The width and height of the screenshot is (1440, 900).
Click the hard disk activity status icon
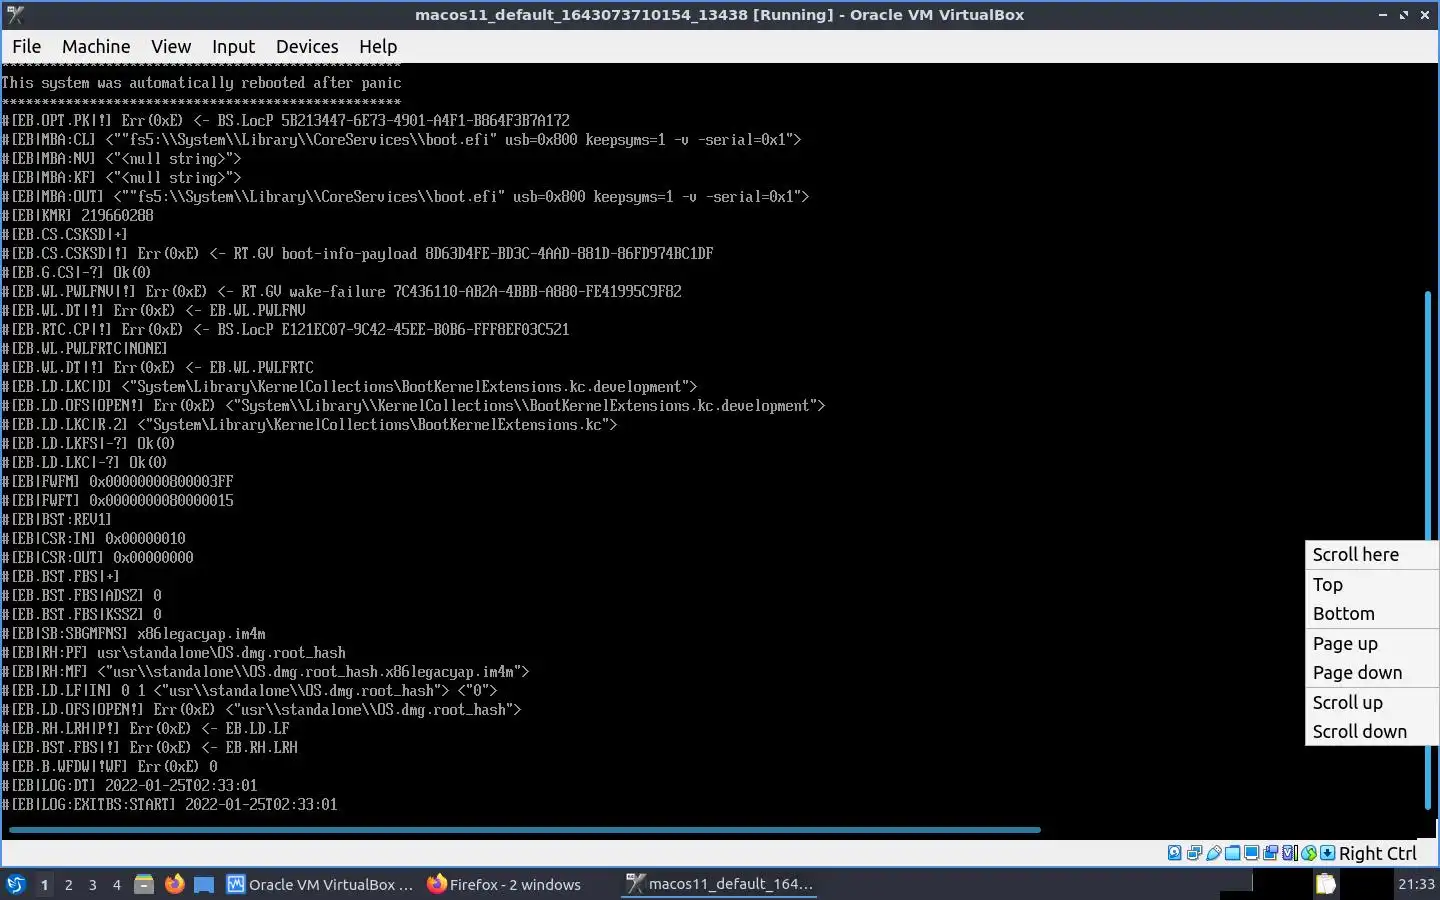pyautogui.click(x=1175, y=853)
